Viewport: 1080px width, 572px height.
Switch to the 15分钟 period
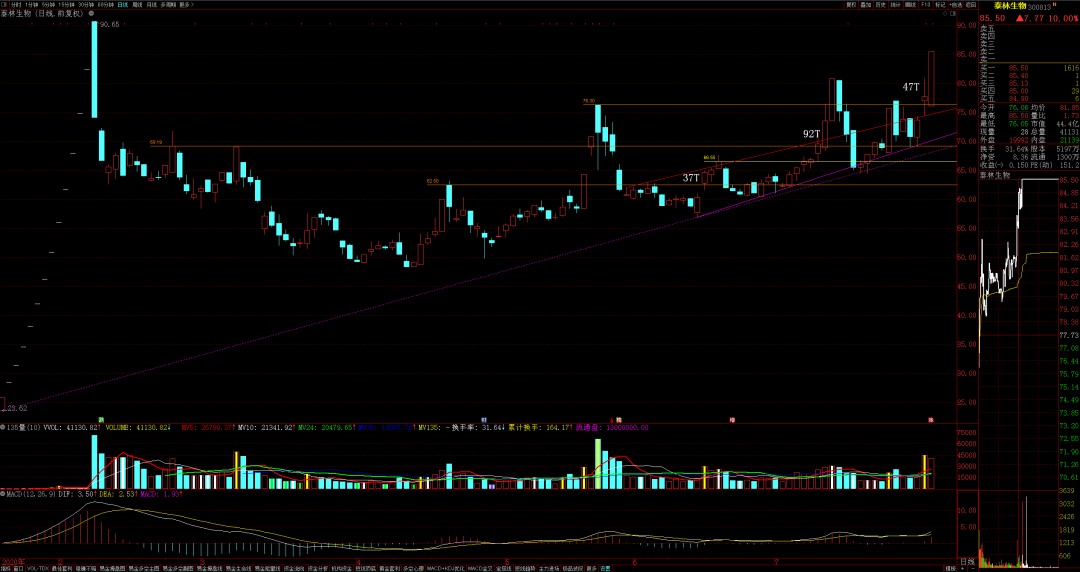65,4
